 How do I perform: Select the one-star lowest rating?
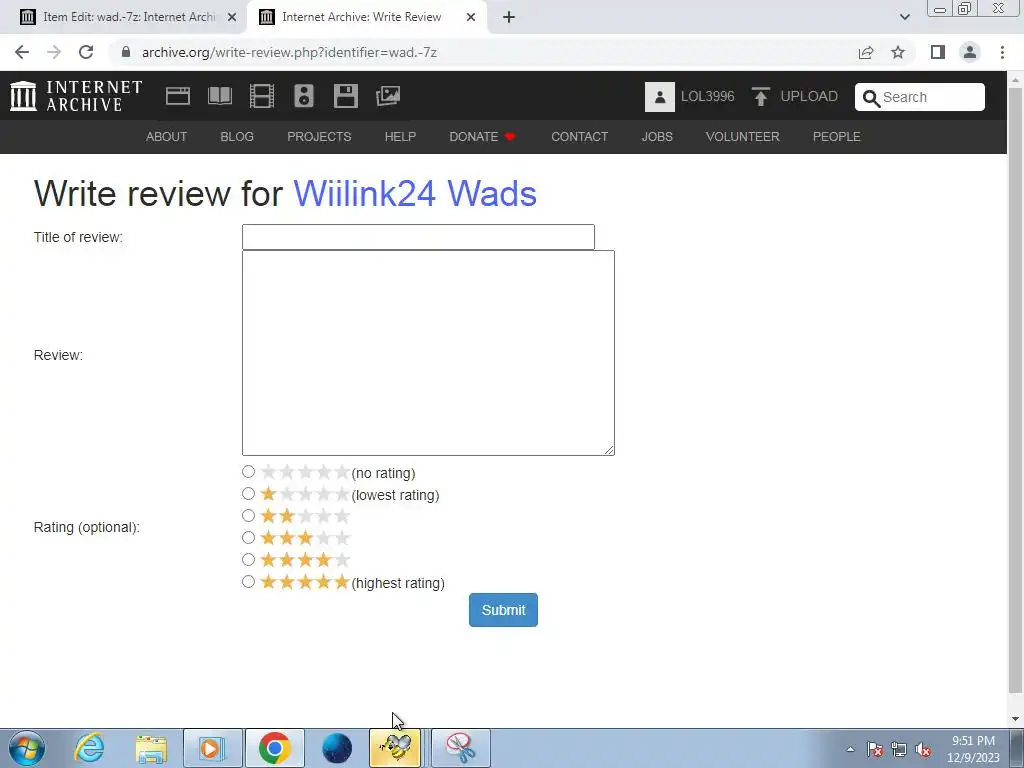point(248,494)
